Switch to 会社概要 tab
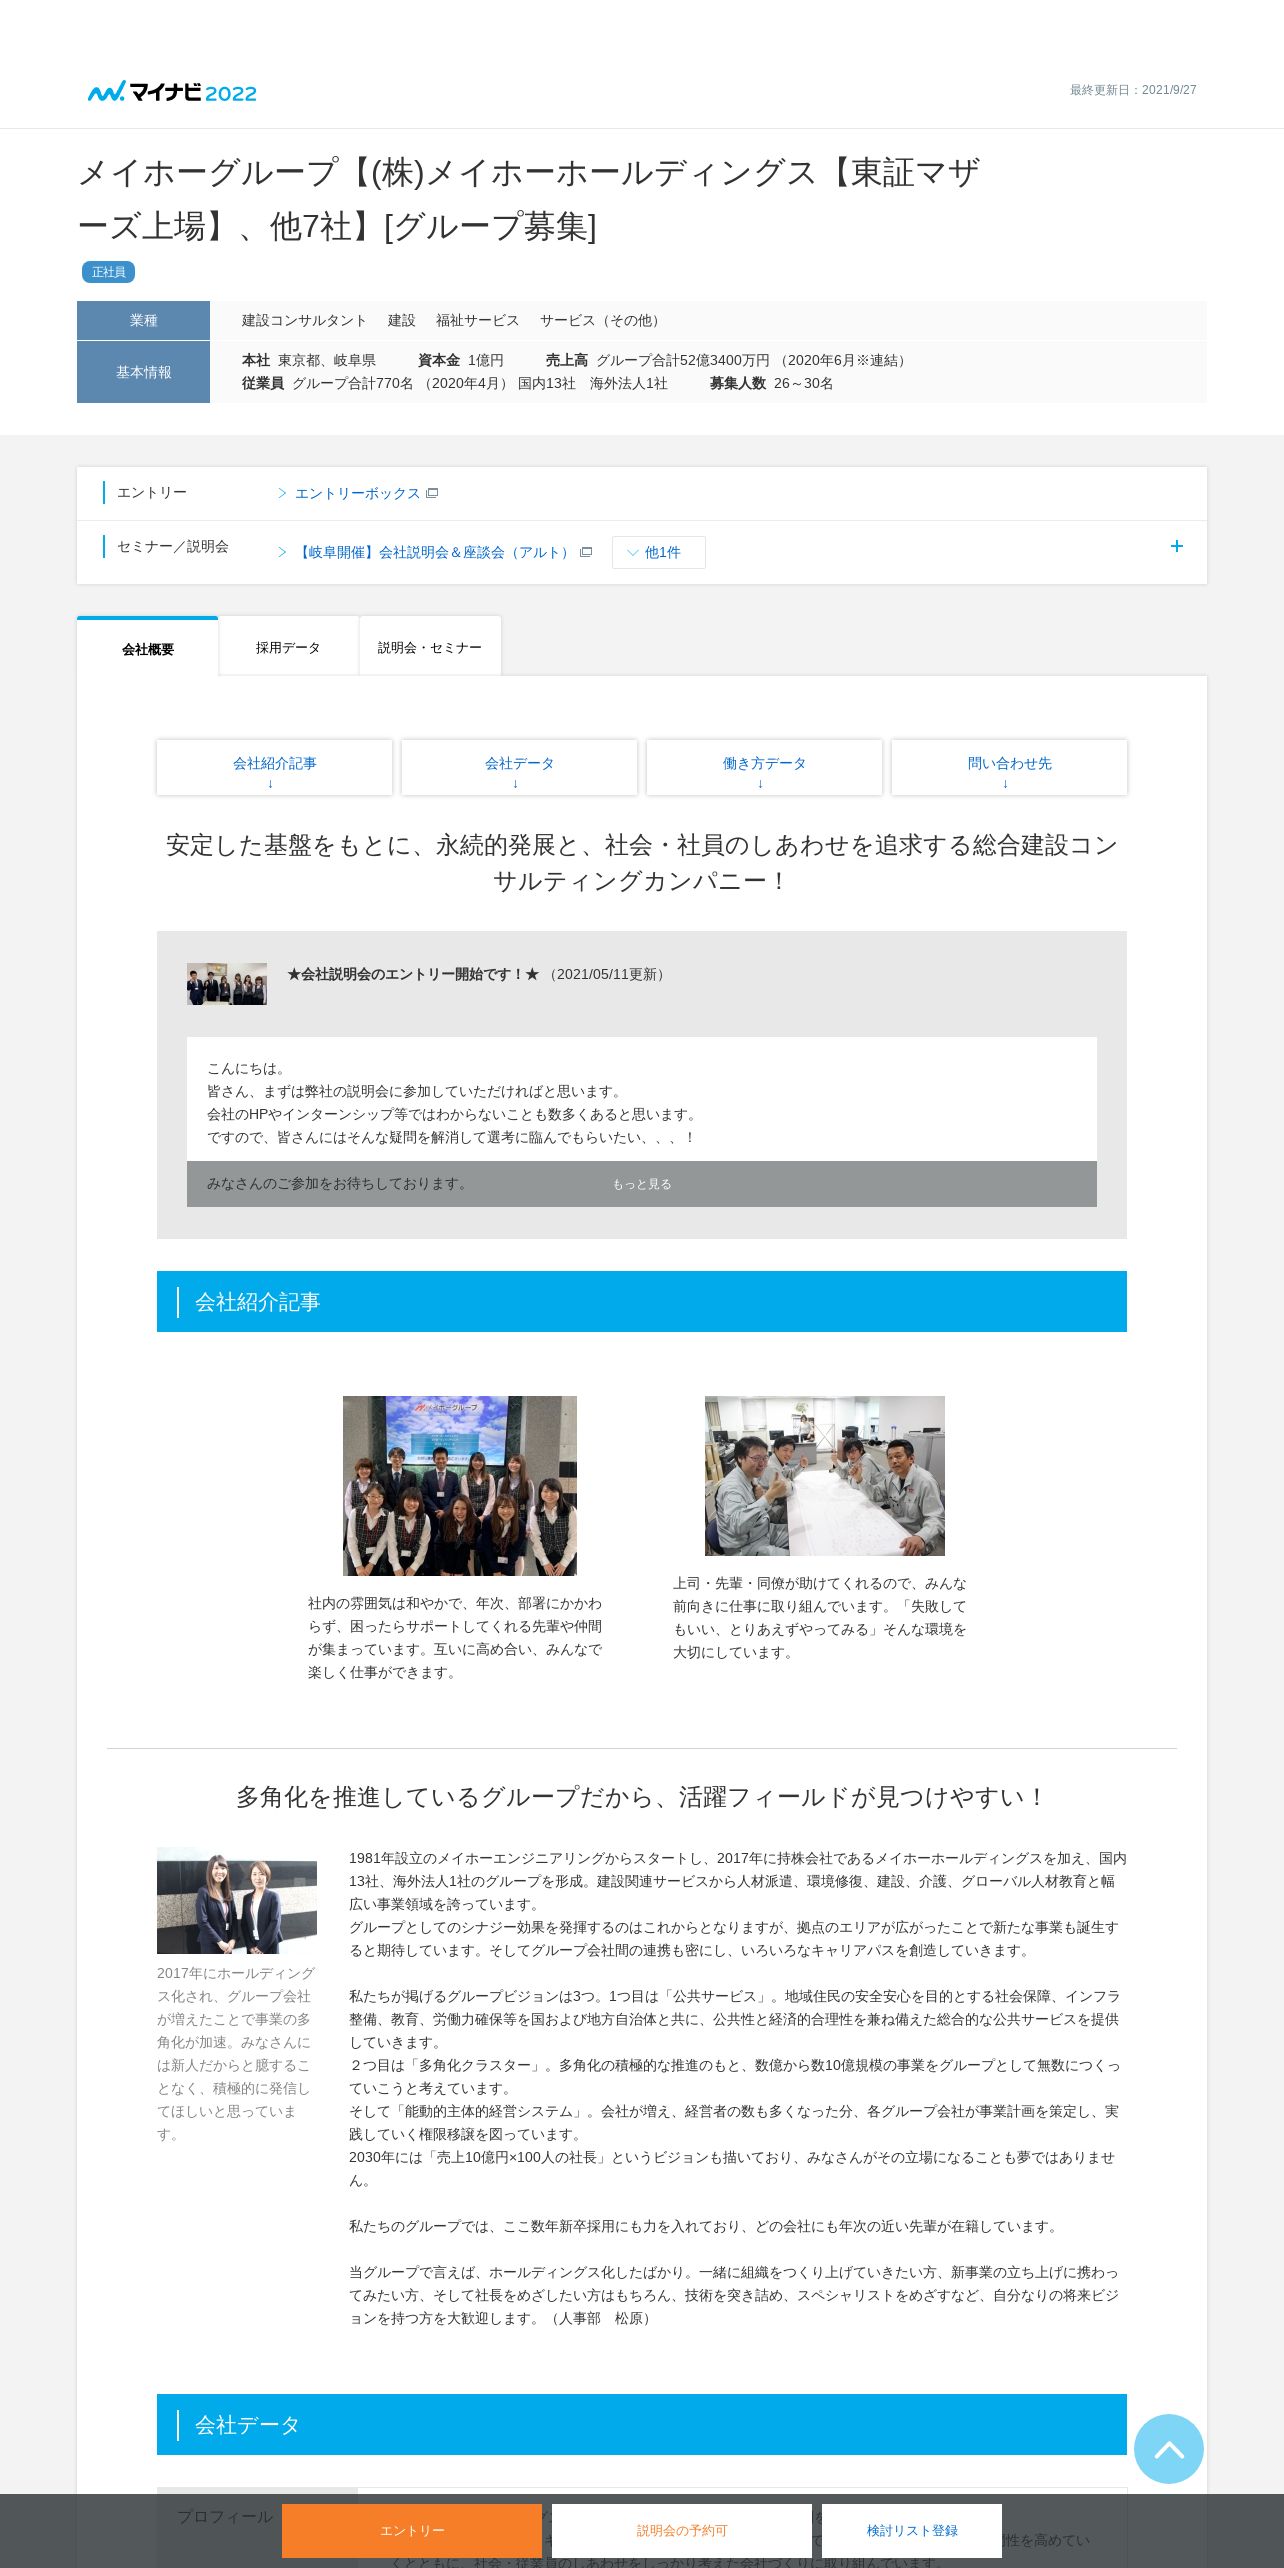The height and width of the screenshot is (2568, 1284). (148, 648)
